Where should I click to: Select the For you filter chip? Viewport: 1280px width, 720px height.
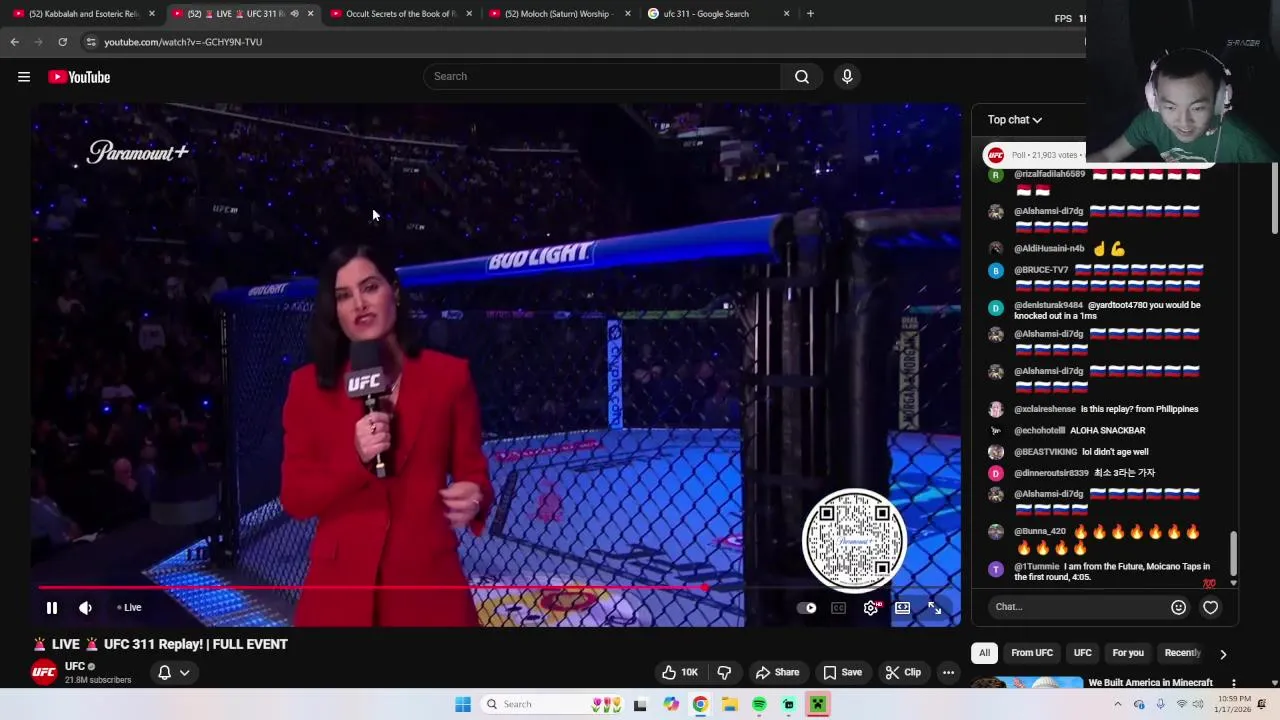pyautogui.click(x=1128, y=653)
